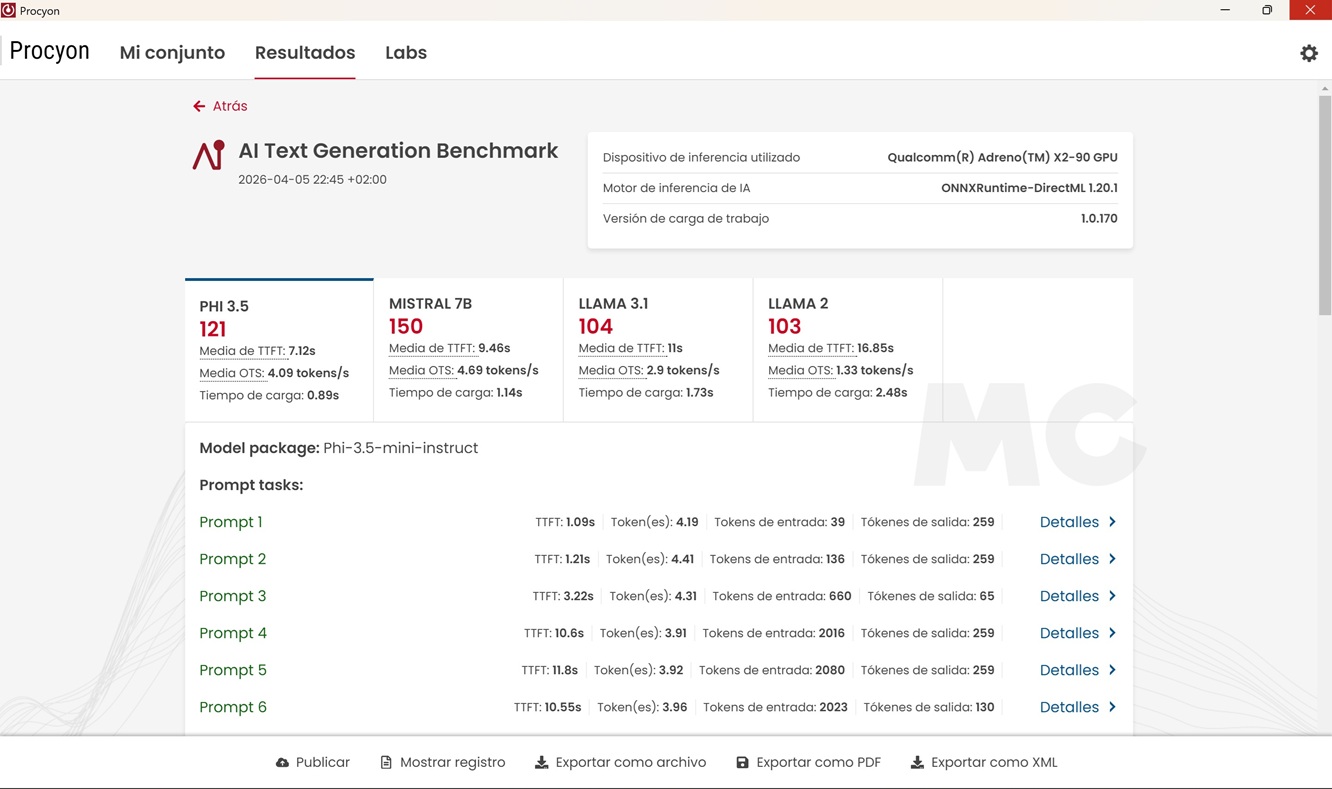Image resolution: width=1332 pixels, height=789 pixels.
Task: Open the Prompt 4 link
Action: click(x=233, y=633)
